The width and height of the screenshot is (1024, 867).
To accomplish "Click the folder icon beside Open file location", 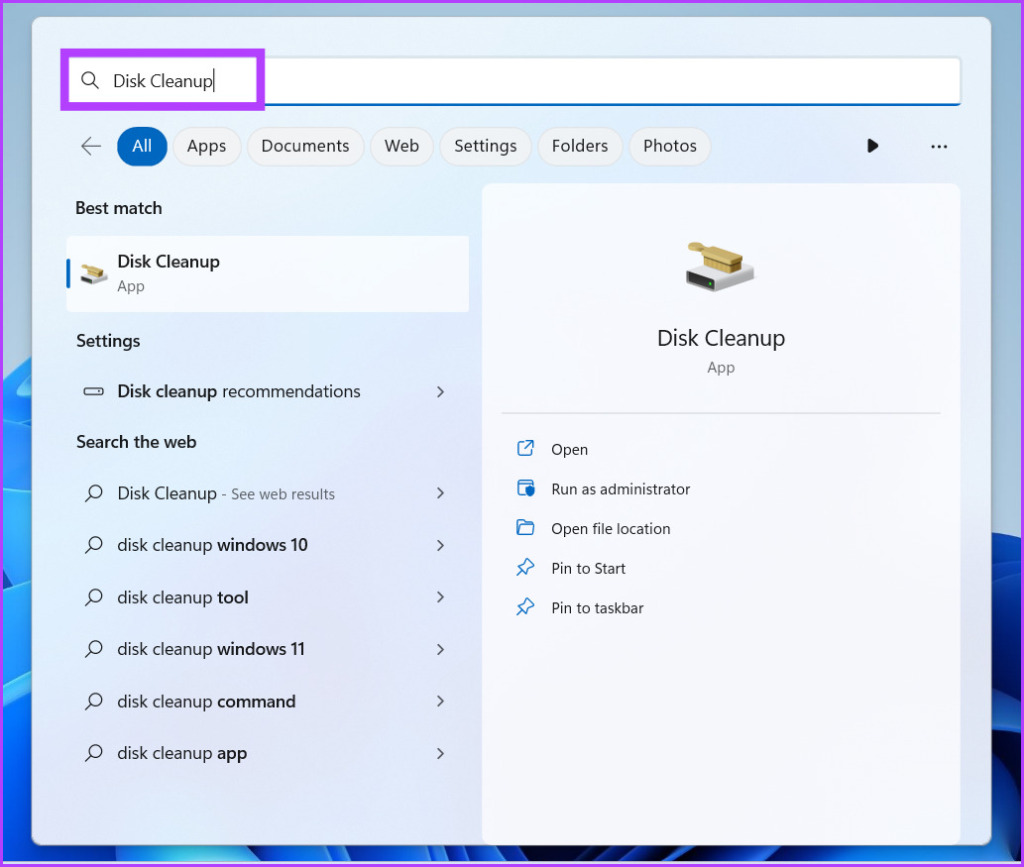I will click(x=526, y=528).
